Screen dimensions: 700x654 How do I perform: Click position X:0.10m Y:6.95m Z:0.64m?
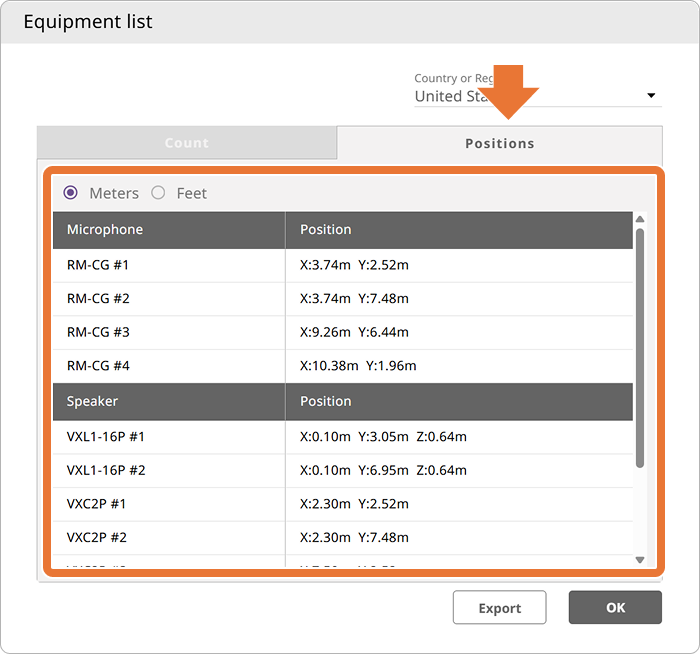(x=383, y=471)
